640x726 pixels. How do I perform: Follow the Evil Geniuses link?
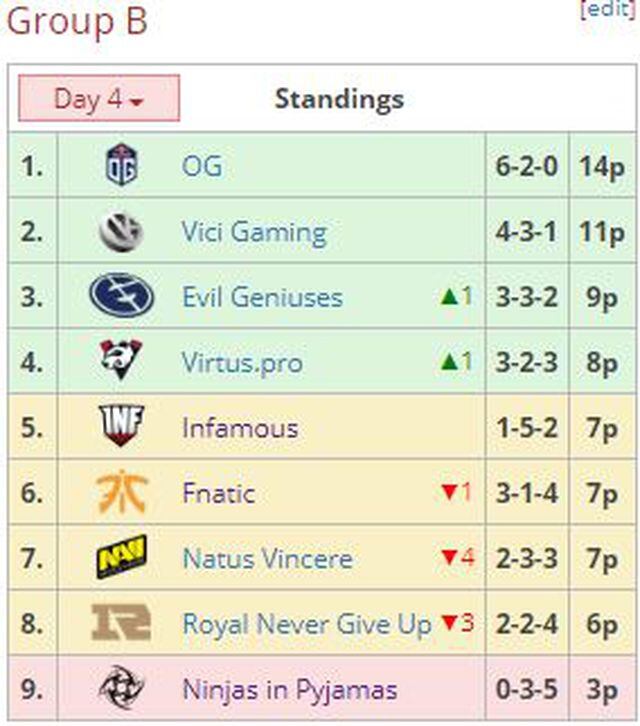click(x=262, y=297)
